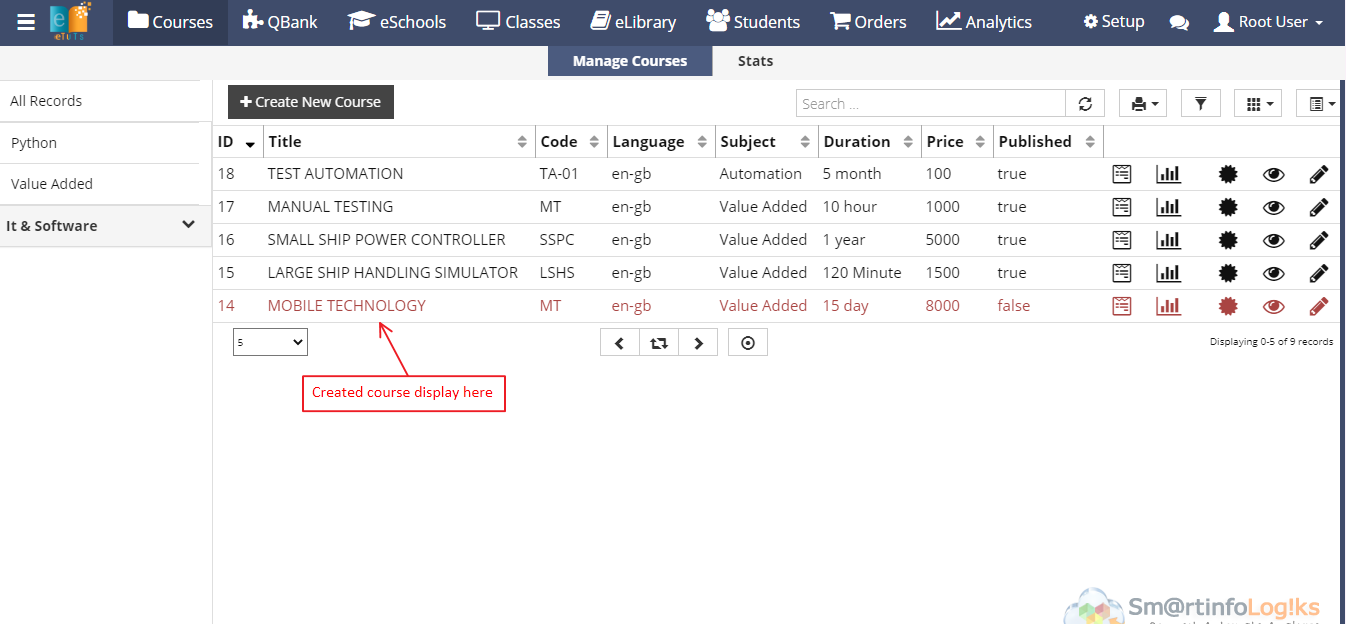Viewport: 1346px width, 624px height.
Task: Edit MANUAL TESTING with pencil icon
Action: click(1319, 207)
